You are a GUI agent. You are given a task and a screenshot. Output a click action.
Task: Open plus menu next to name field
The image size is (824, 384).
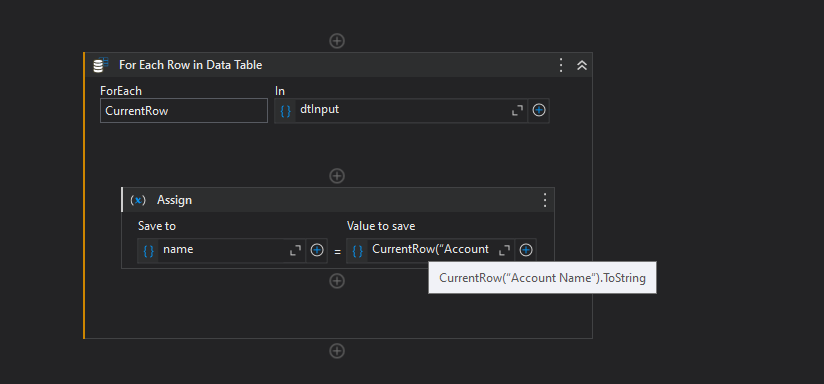click(316, 250)
